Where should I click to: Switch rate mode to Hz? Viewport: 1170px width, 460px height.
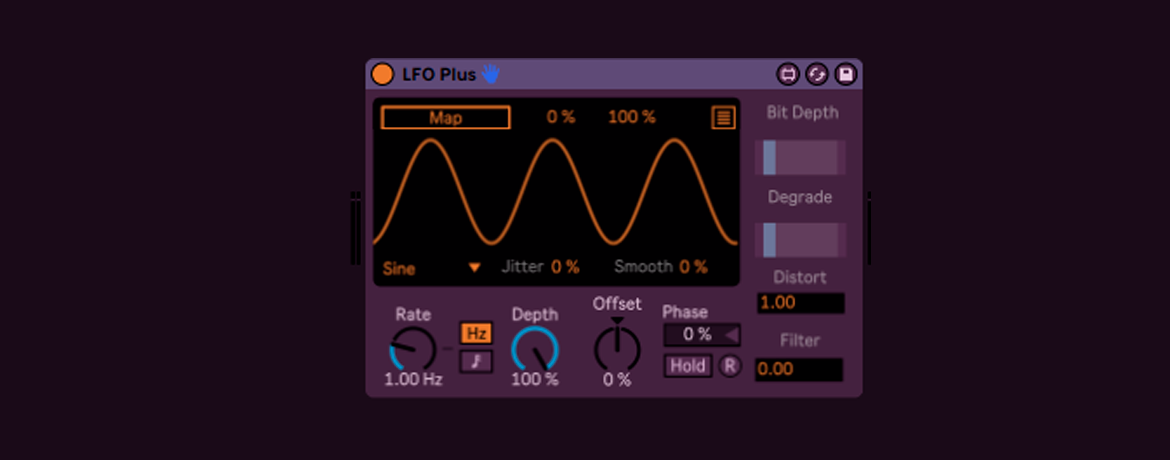476,333
